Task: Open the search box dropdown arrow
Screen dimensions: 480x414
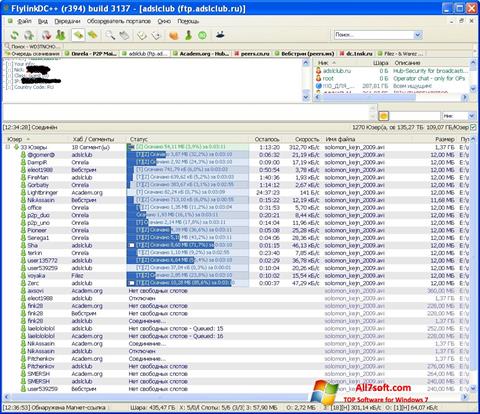Action: [418, 35]
